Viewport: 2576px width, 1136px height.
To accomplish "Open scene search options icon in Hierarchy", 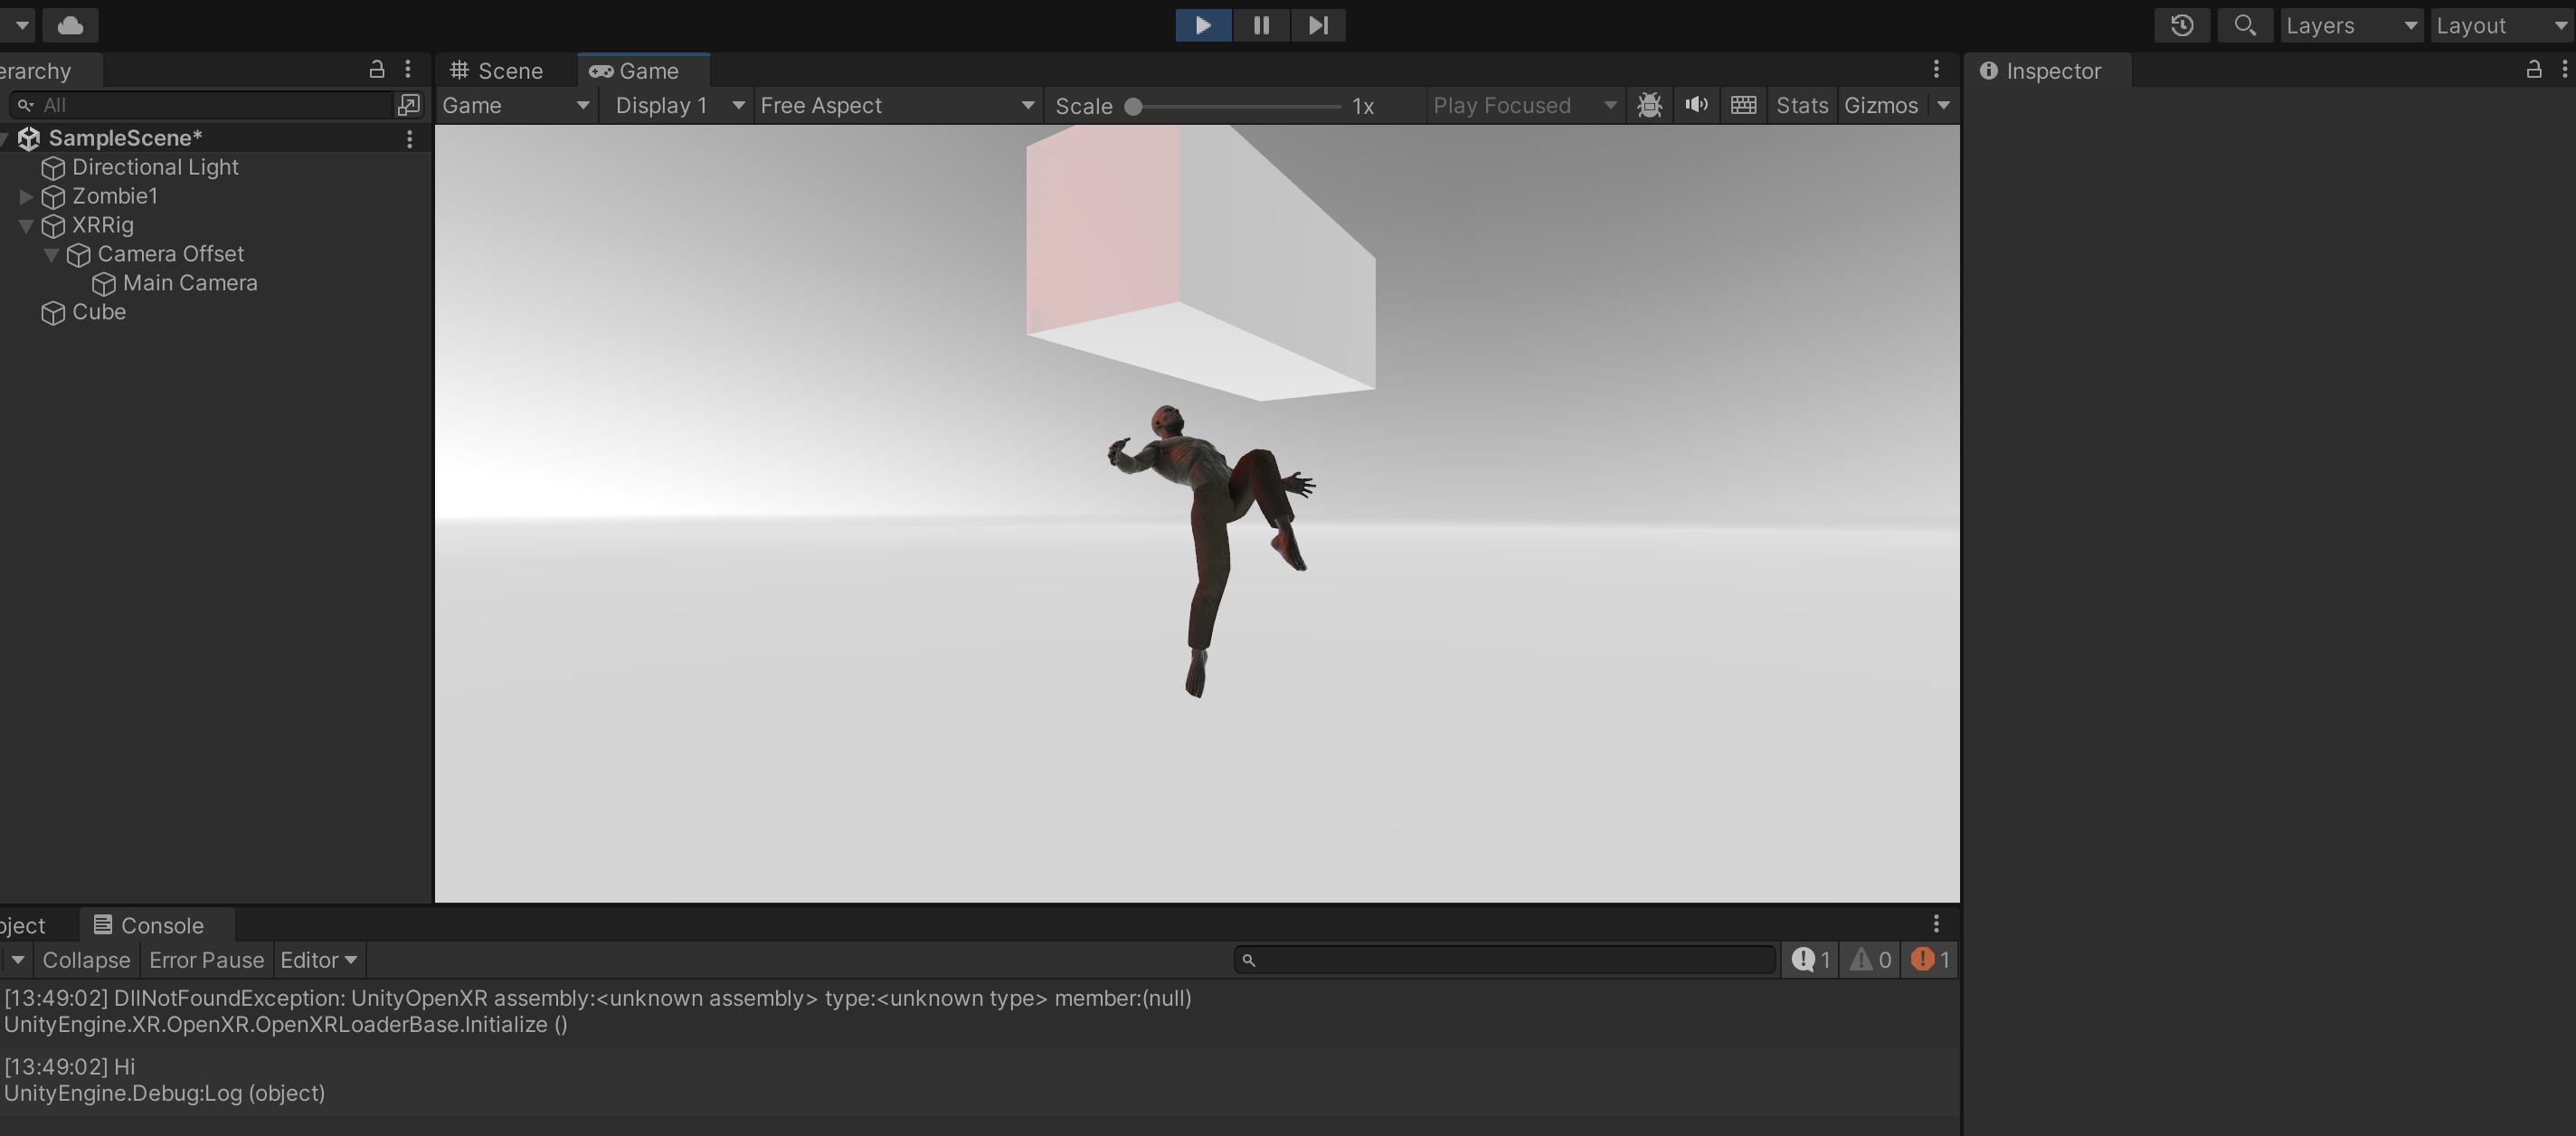I will point(408,105).
